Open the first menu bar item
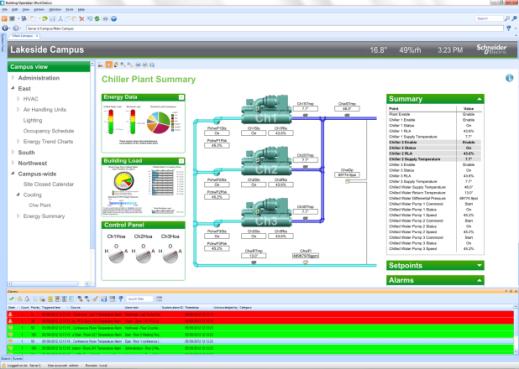The image size is (519, 369). click(5, 10)
